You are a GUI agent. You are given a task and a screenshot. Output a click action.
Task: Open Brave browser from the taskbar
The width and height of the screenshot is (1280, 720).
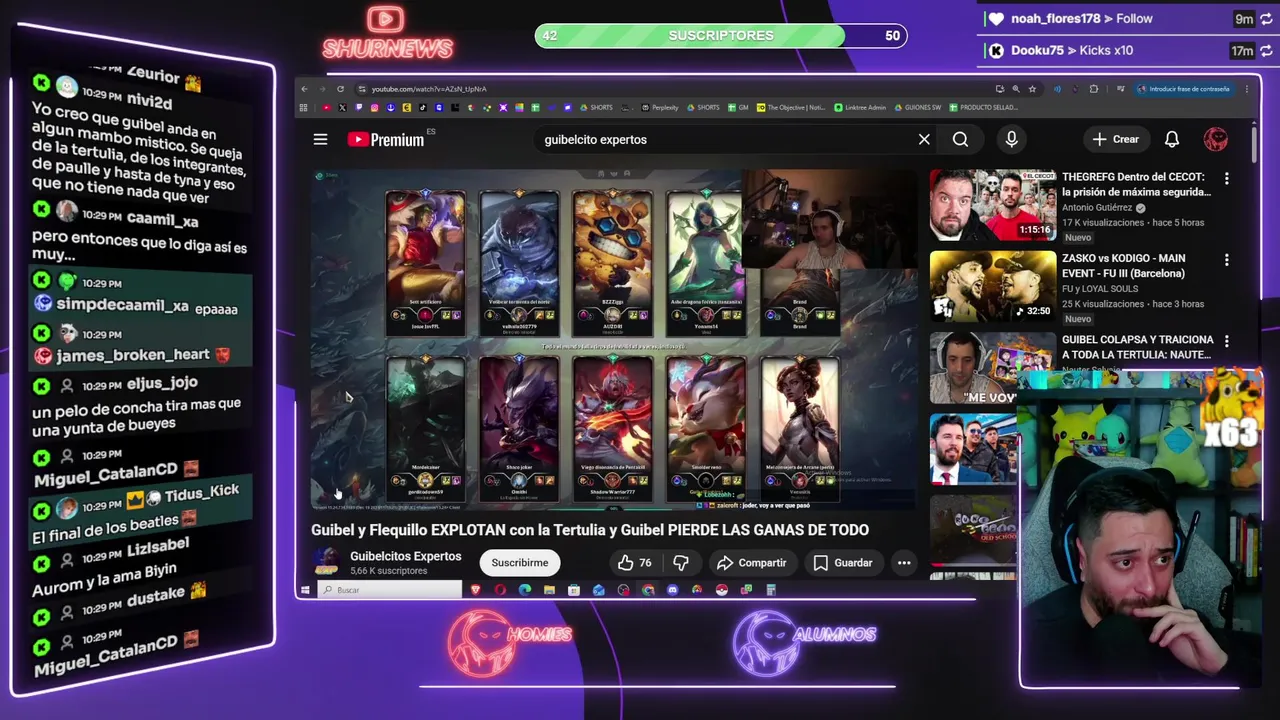[x=476, y=590]
